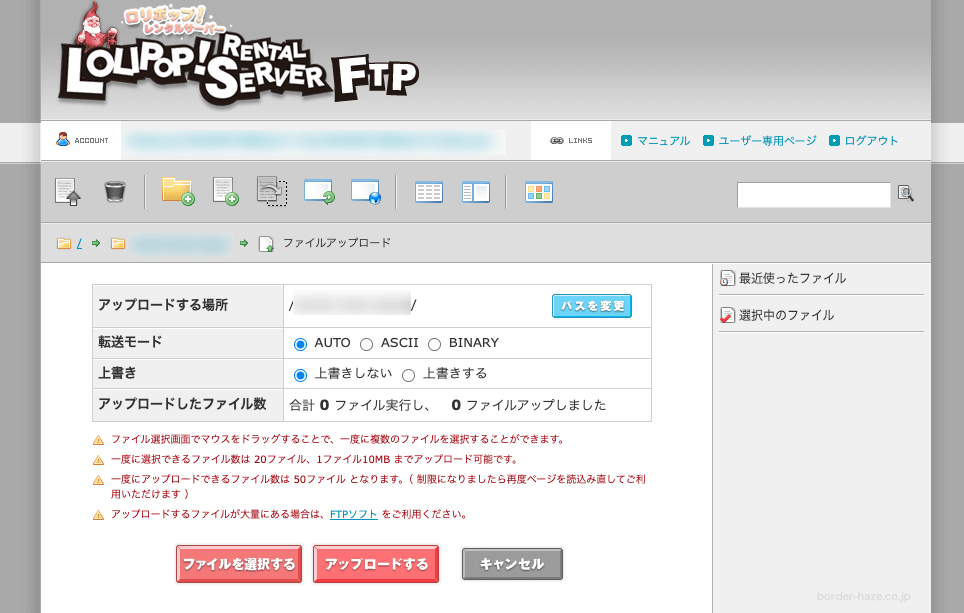
Task: Click the trash can delete icon
Action: 115,191
